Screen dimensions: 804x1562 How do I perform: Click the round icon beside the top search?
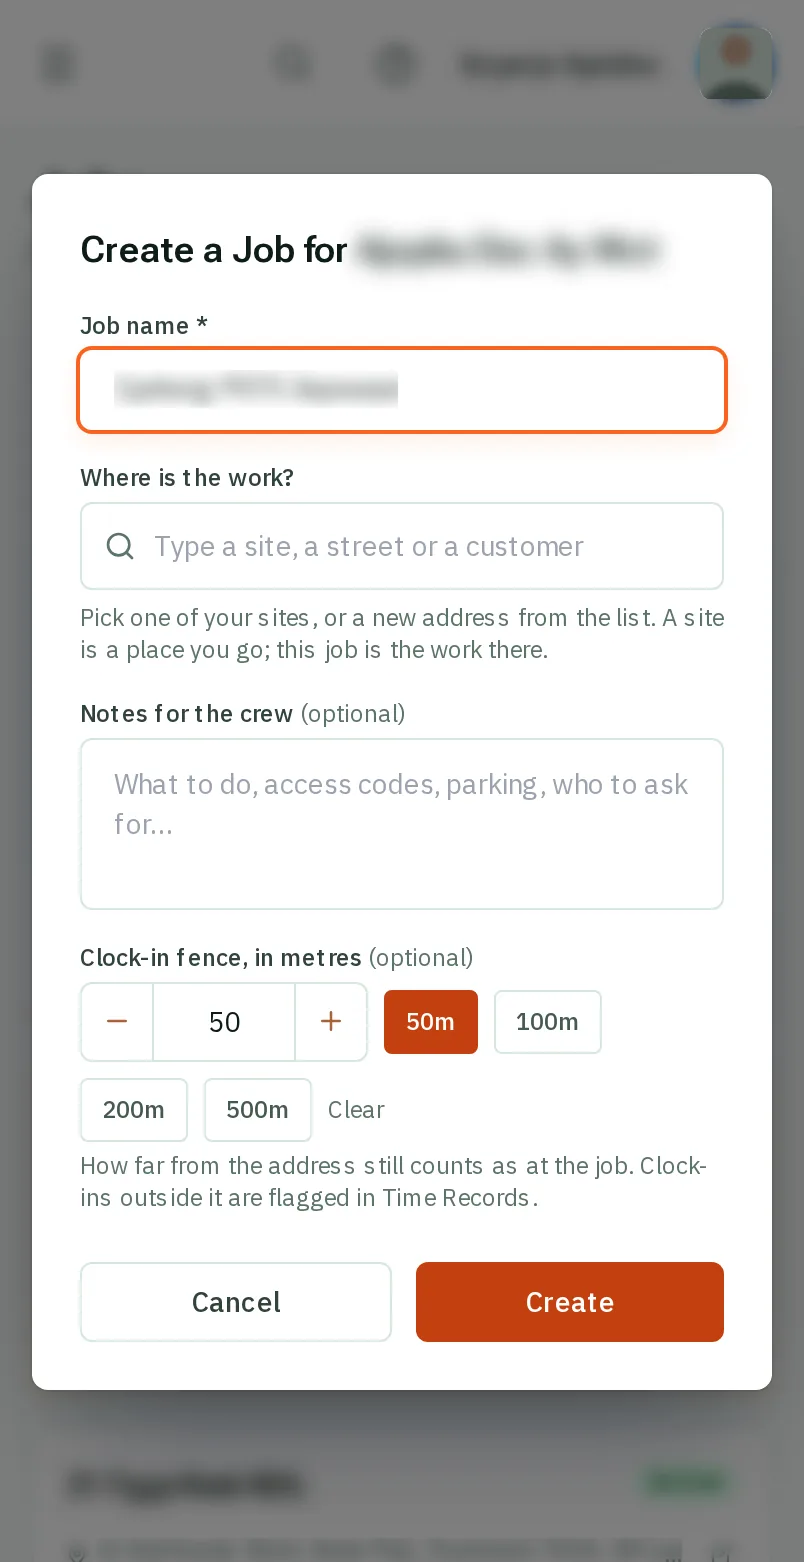[x=395, y=65]
